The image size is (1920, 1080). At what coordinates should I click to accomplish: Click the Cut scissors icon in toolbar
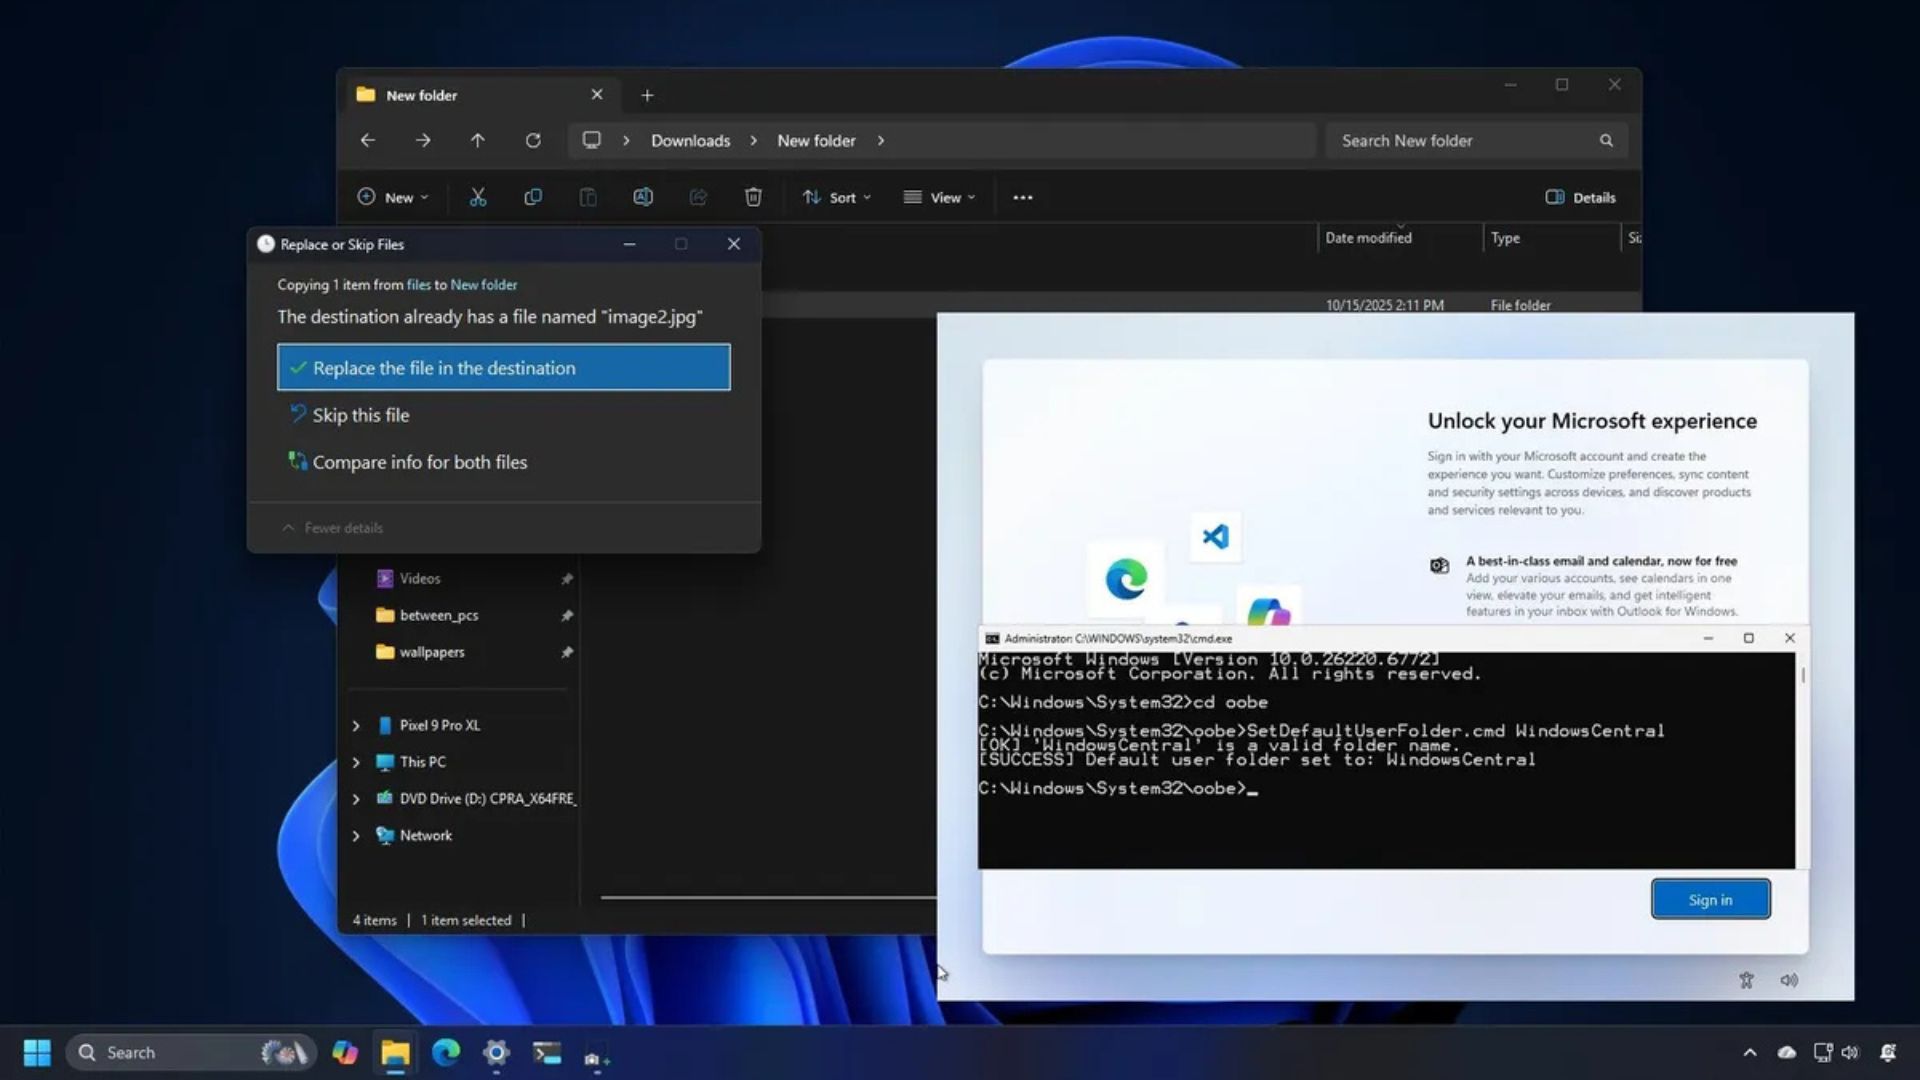[478, 197]
